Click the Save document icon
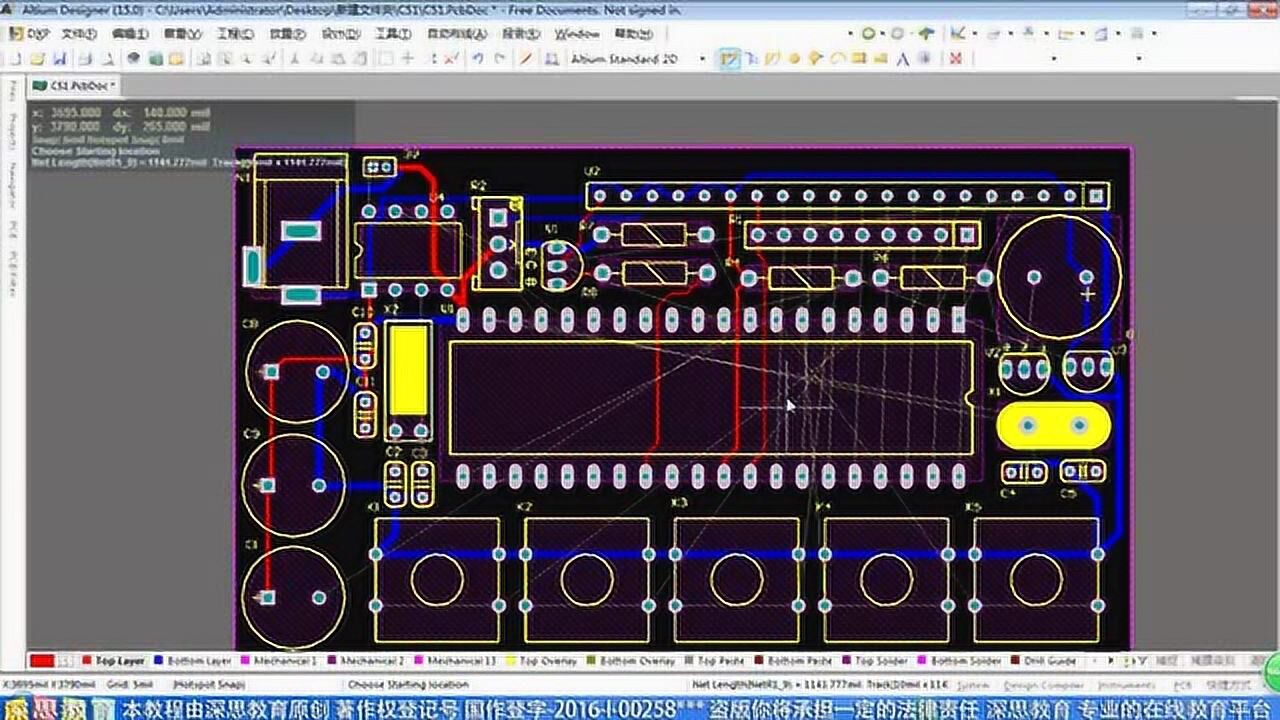 [x=59, y=58]
